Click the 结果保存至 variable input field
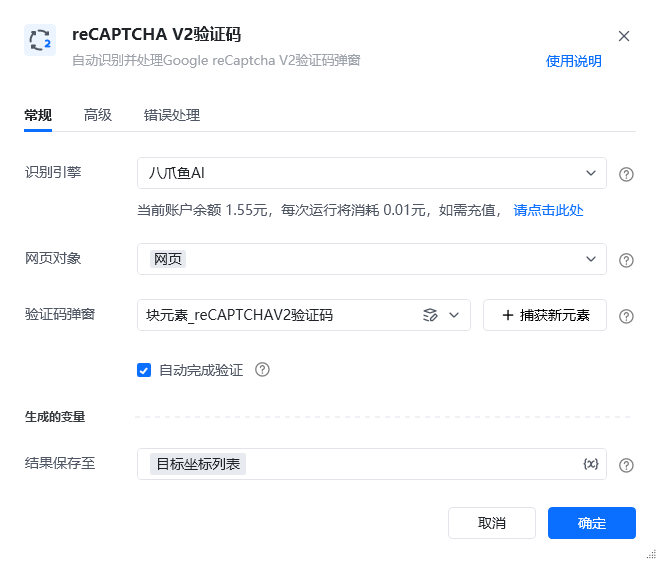Image resolution: width=660 pixels, height=563 pixels. click(x=372, y=464)
